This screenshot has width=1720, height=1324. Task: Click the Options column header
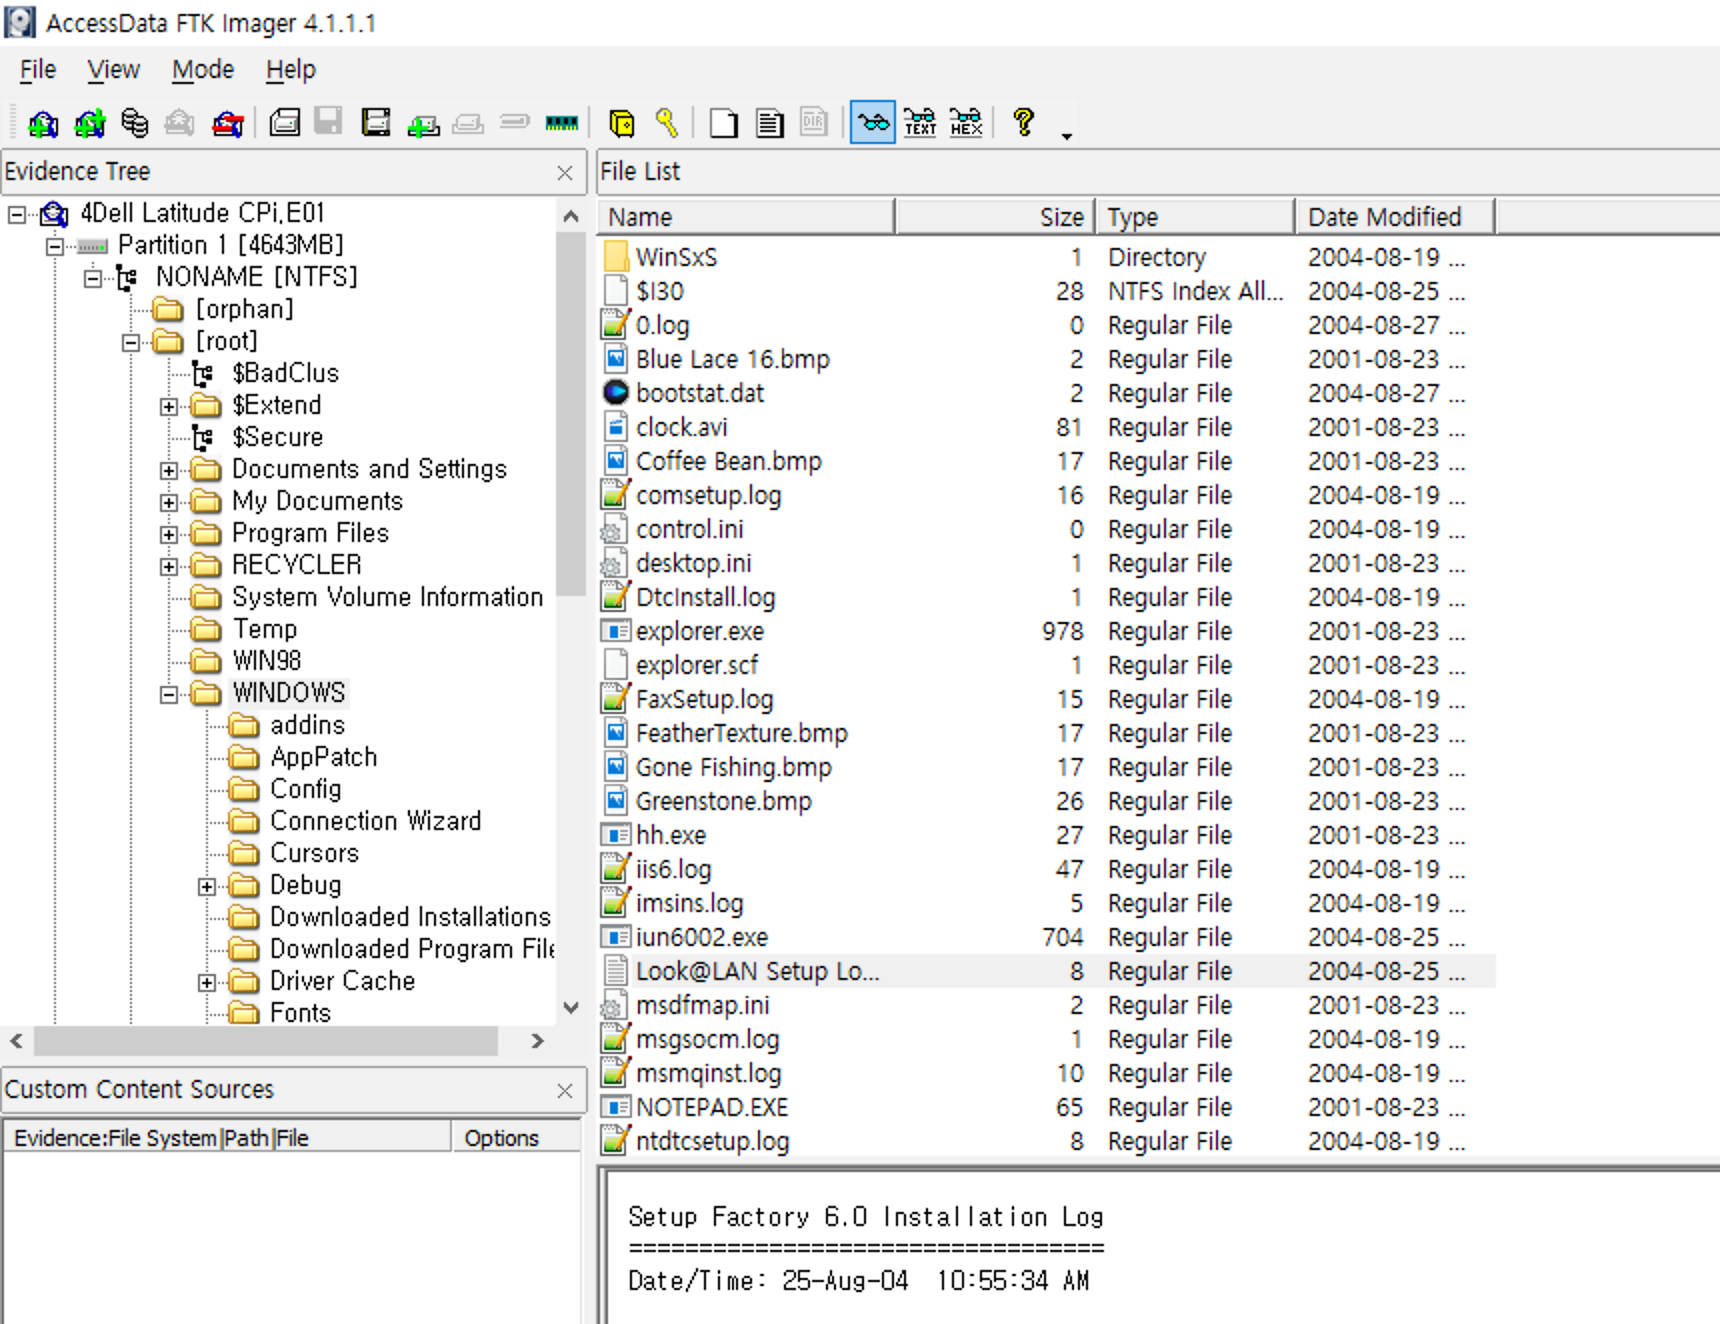[516, 1138]
